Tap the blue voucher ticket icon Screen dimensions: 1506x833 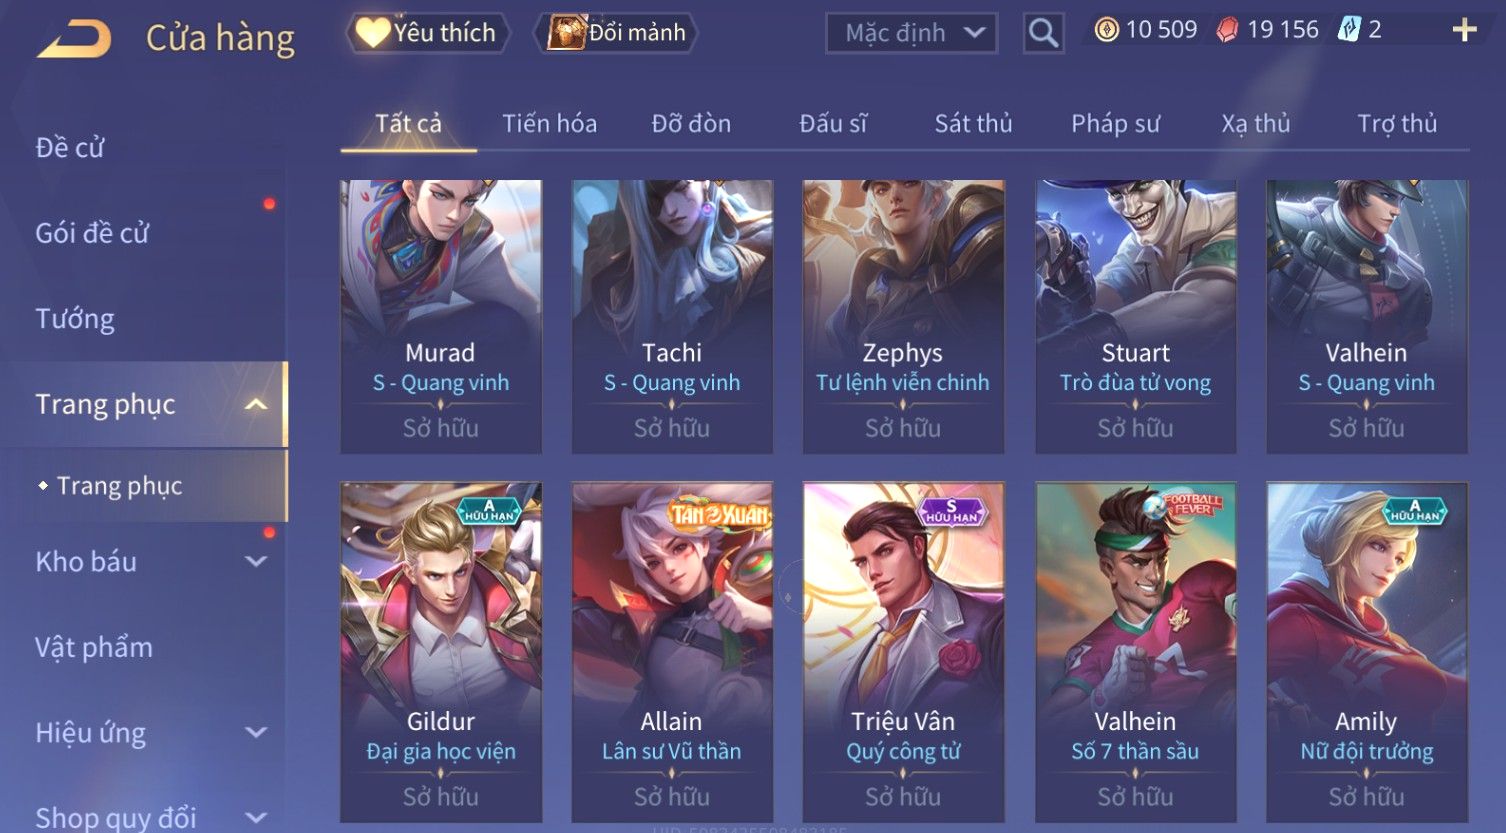pos(1348,29)
